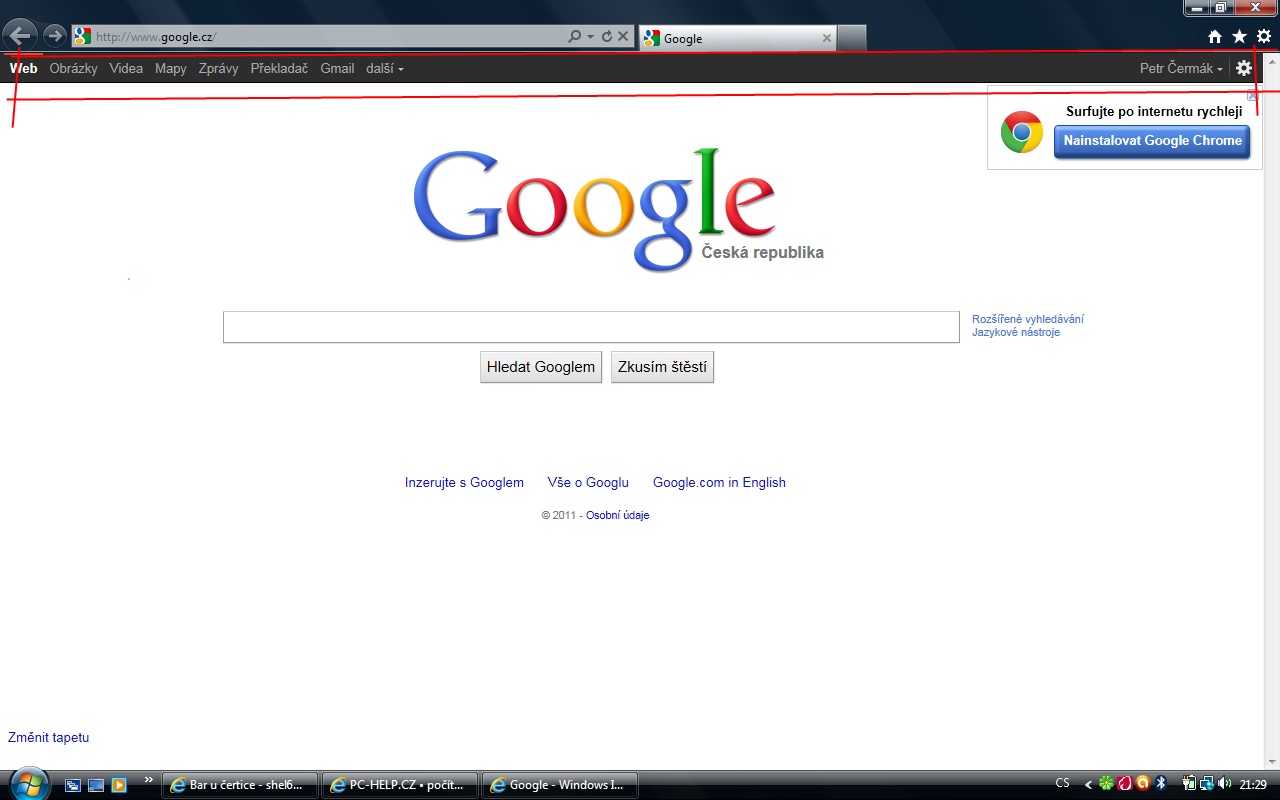Expand the quick launch overflow chevron

point(149,780)
